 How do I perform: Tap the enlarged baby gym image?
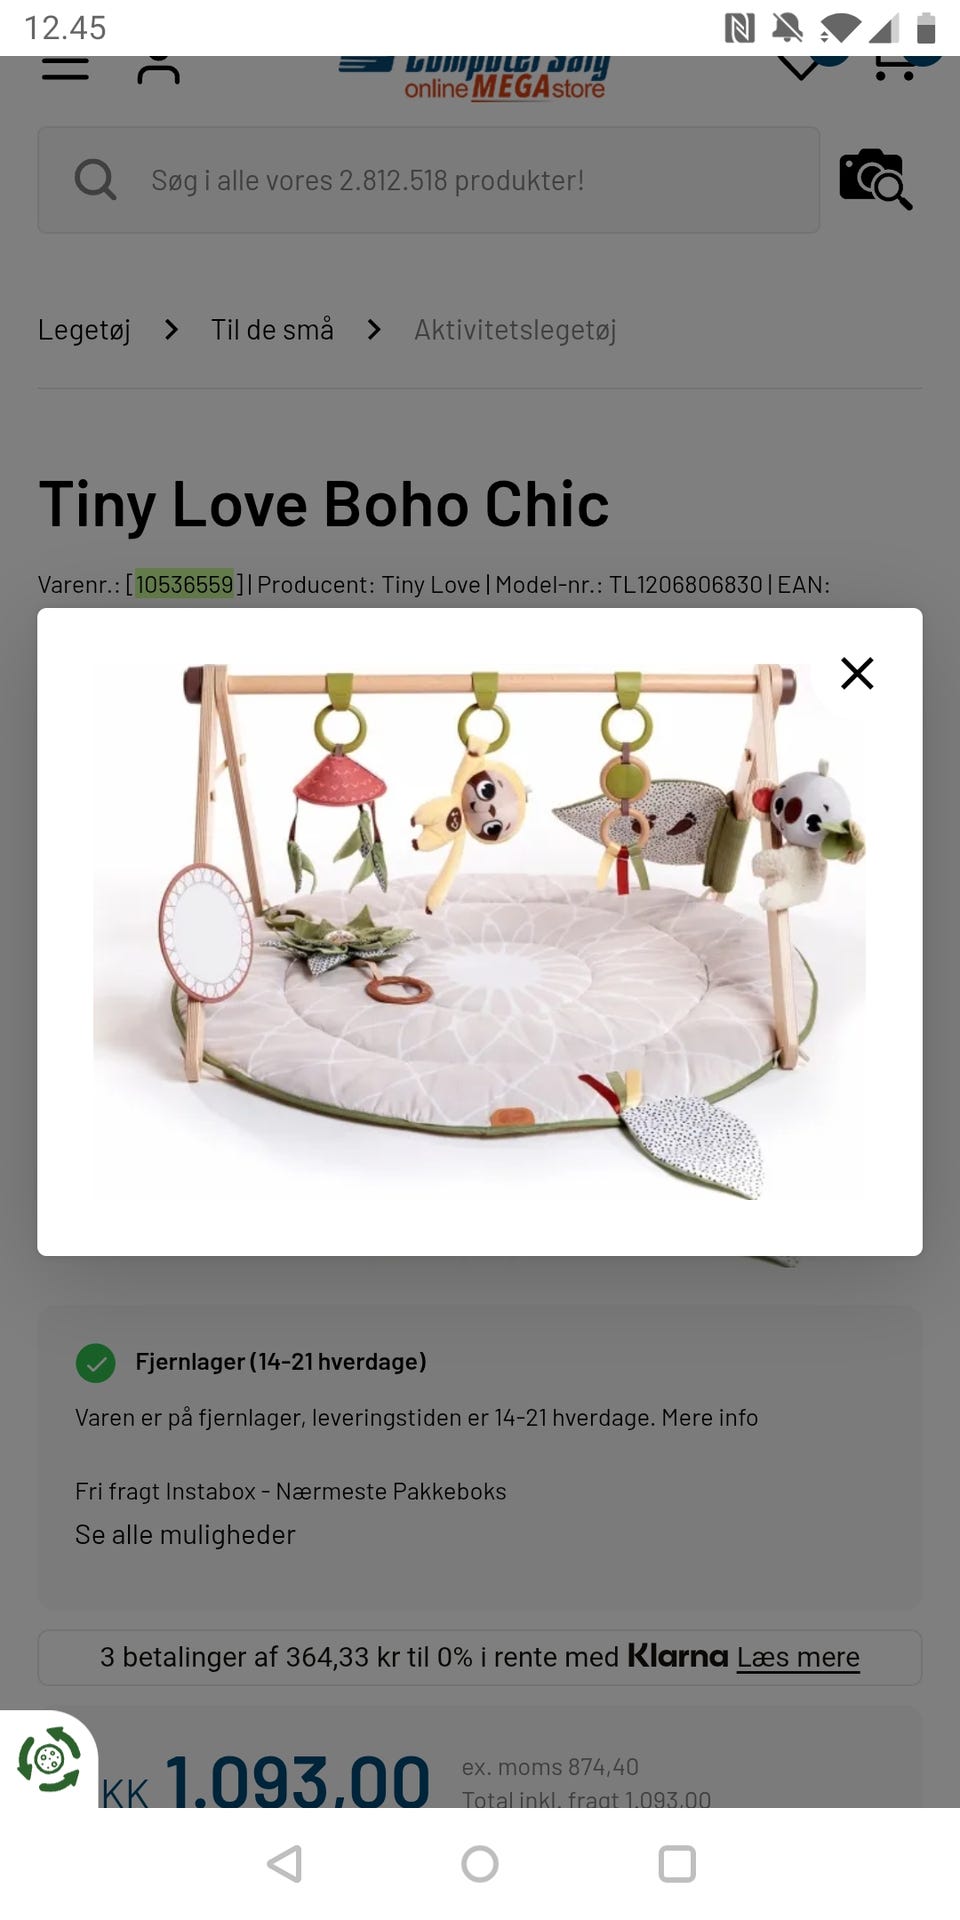coord(480,930)
